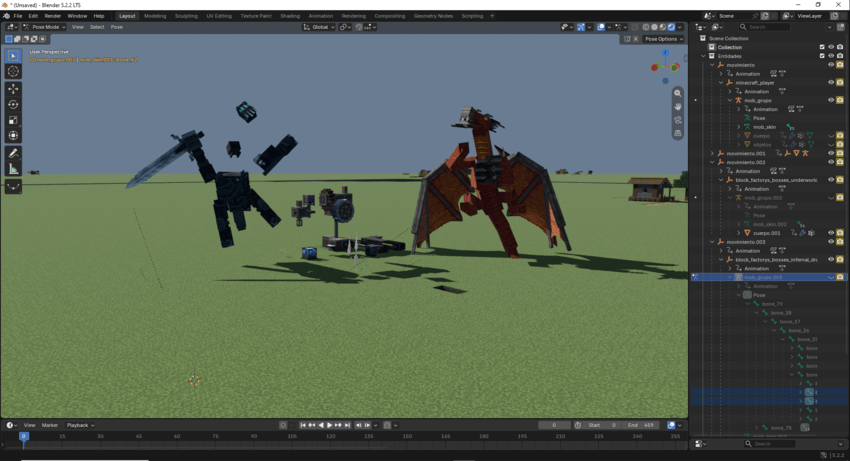The image size is (850, 461).
Task: Open outliner filter dropdown
Action: 829,27
